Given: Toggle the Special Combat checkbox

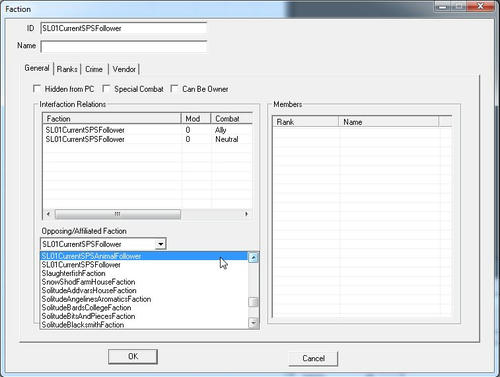Looking at the screenshot, I should [x=106, y=89].
